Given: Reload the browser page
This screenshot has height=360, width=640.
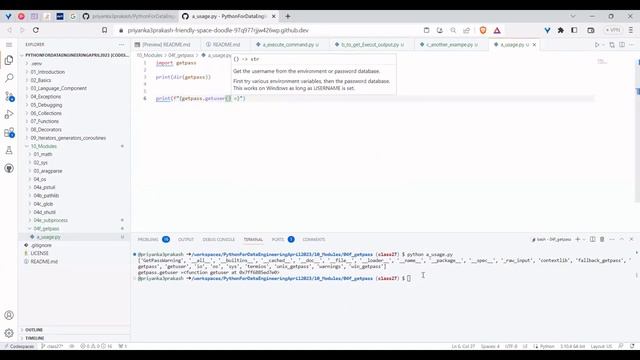Looking at the screenshot, I should [36, 30].
